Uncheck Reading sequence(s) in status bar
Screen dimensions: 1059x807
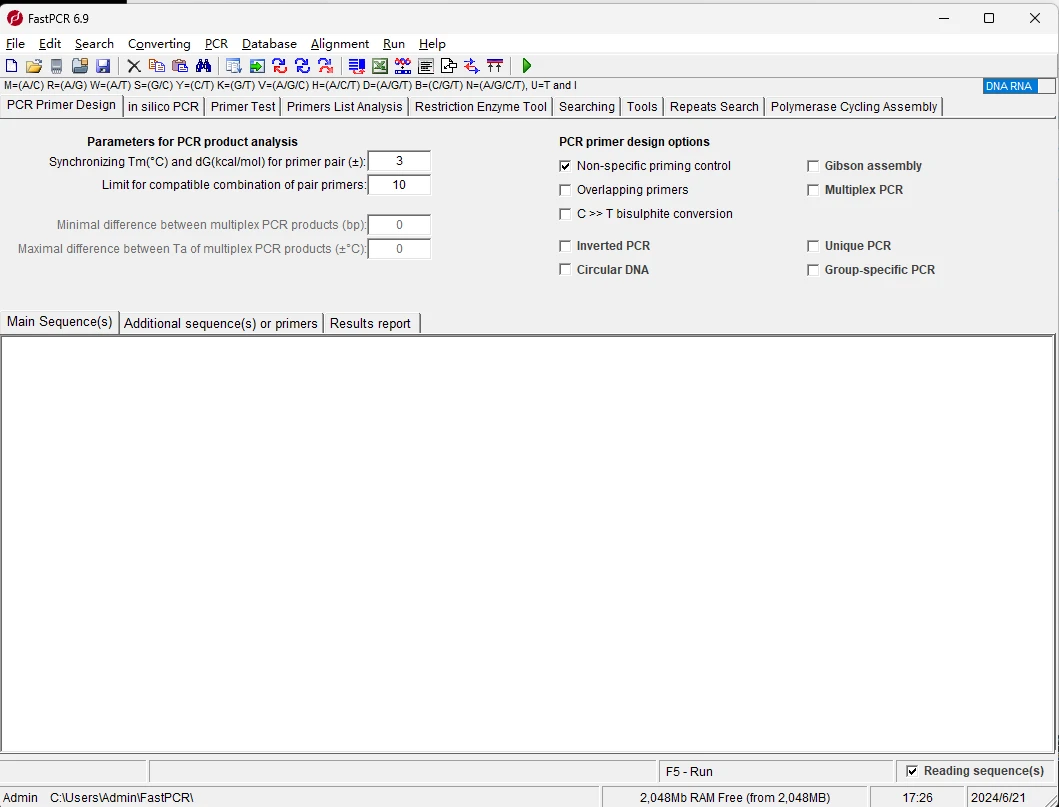coord(912,771)
